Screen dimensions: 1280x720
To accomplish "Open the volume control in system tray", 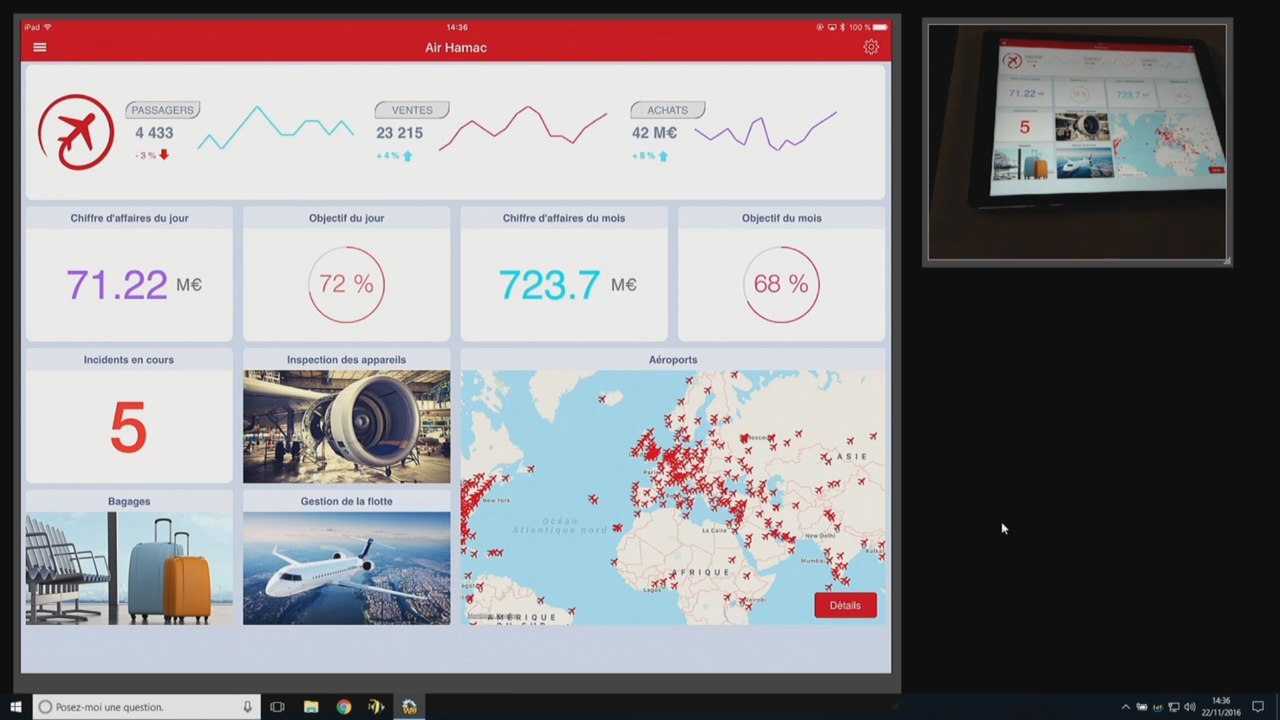I will 1189,707.
